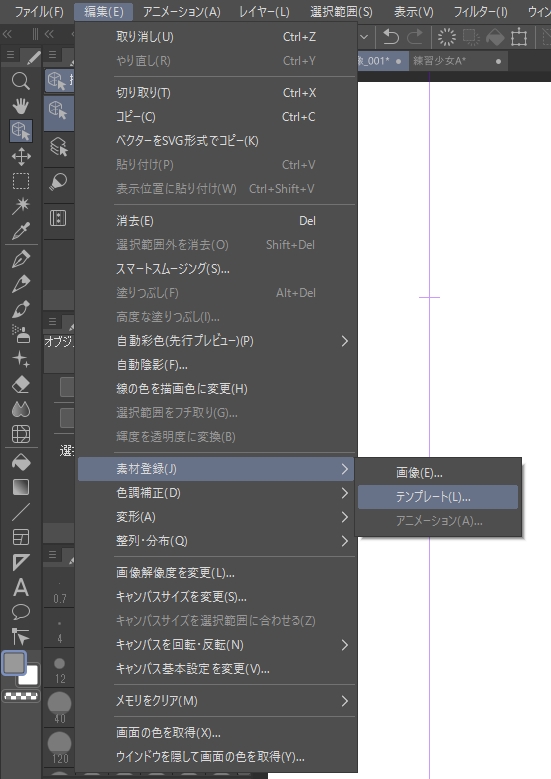Expand the 変形(A) submenu
Viewport: 551px width, 779px height.
pyautogui.click(x=216, y=517)
